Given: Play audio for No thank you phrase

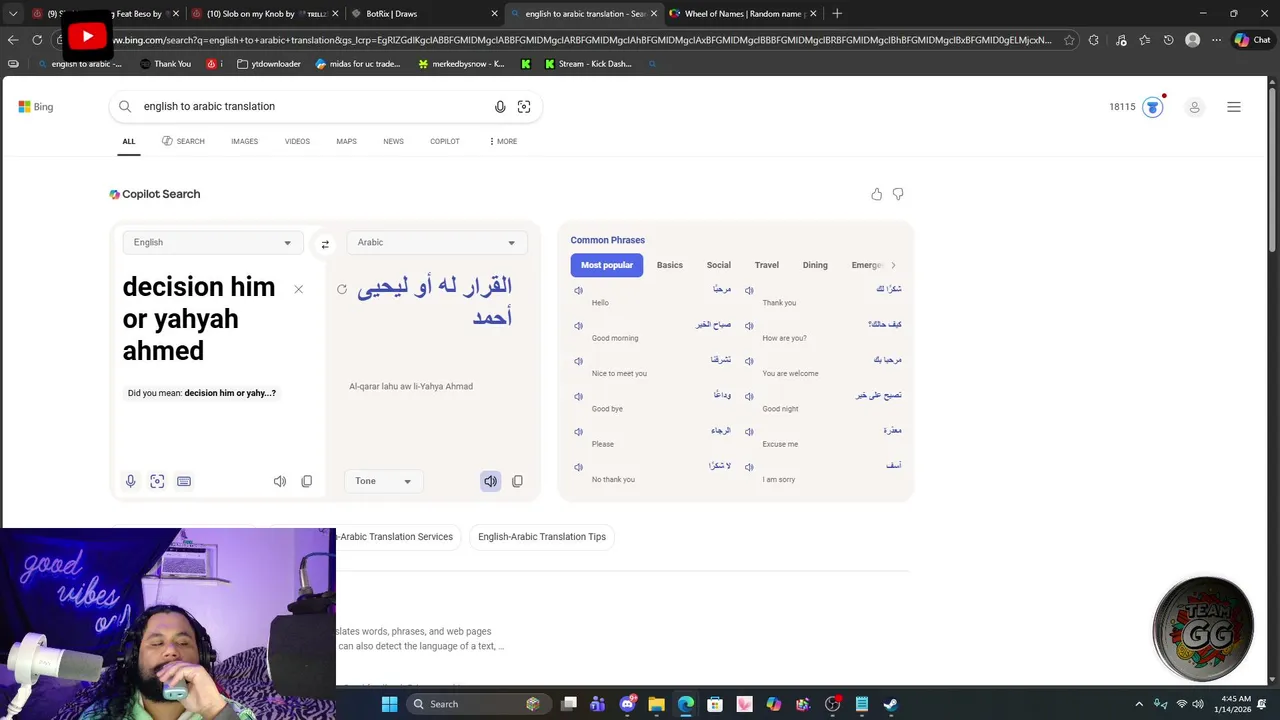Looking at the screenshot, I should (578, 467).
